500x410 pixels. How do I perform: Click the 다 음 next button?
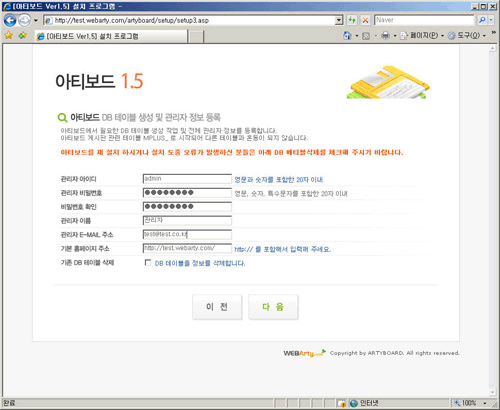(x=273, y=307)
